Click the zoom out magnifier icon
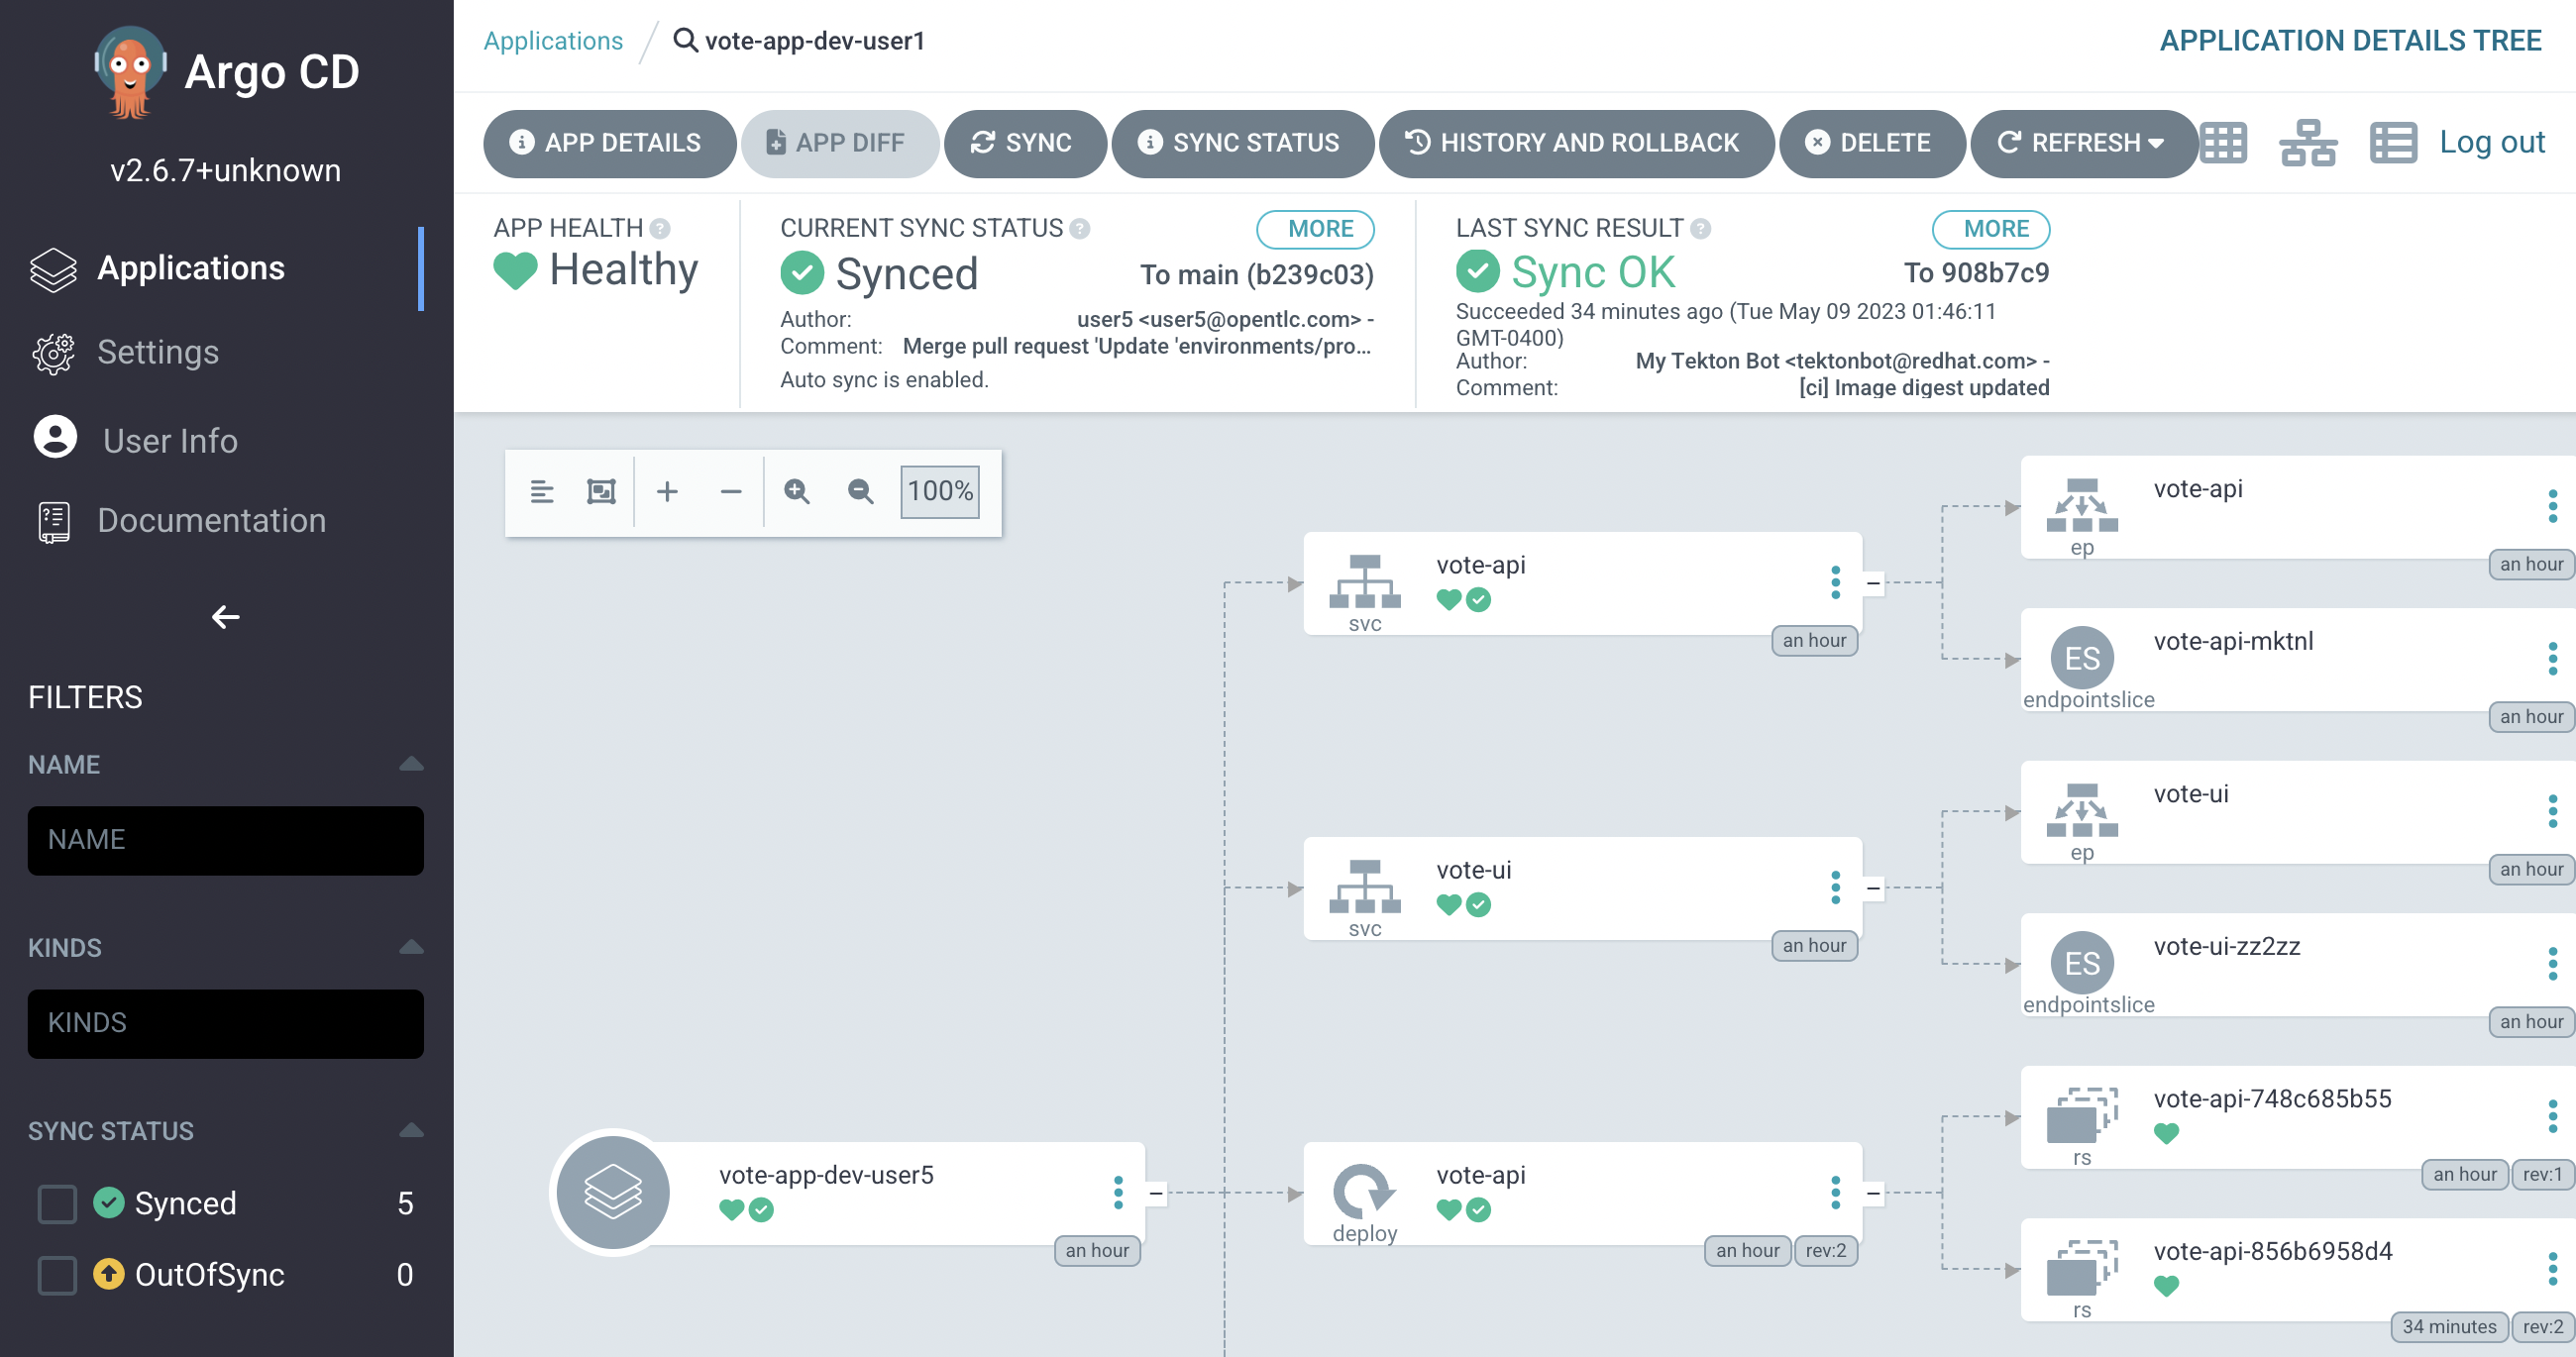The height and width of the screenshot is (1357, 2576). pyautogui.click(x=861, y=491)
